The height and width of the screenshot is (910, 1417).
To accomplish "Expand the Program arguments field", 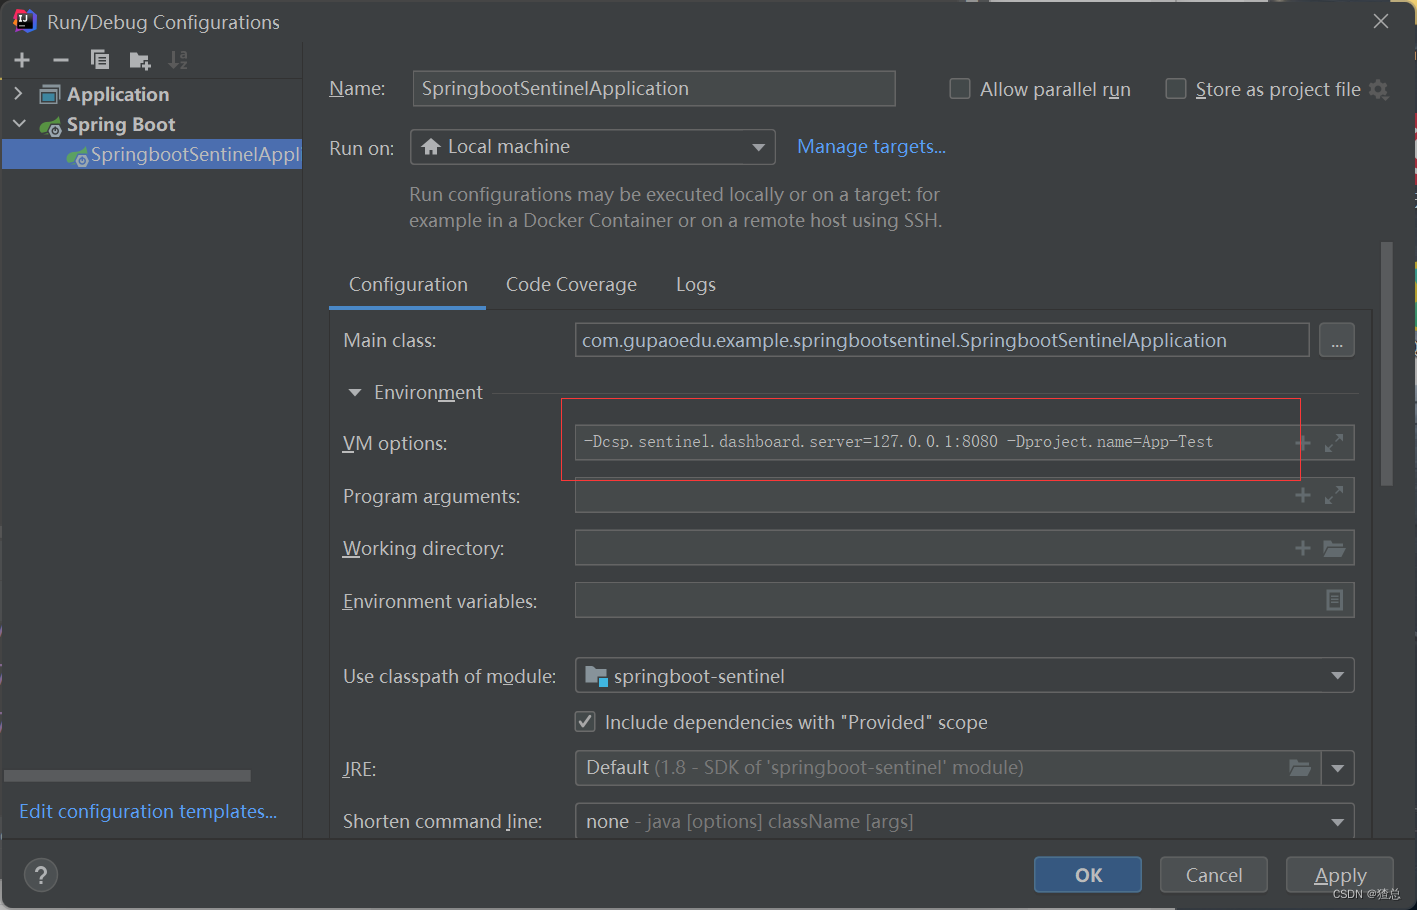I will tap(1334, 495).
